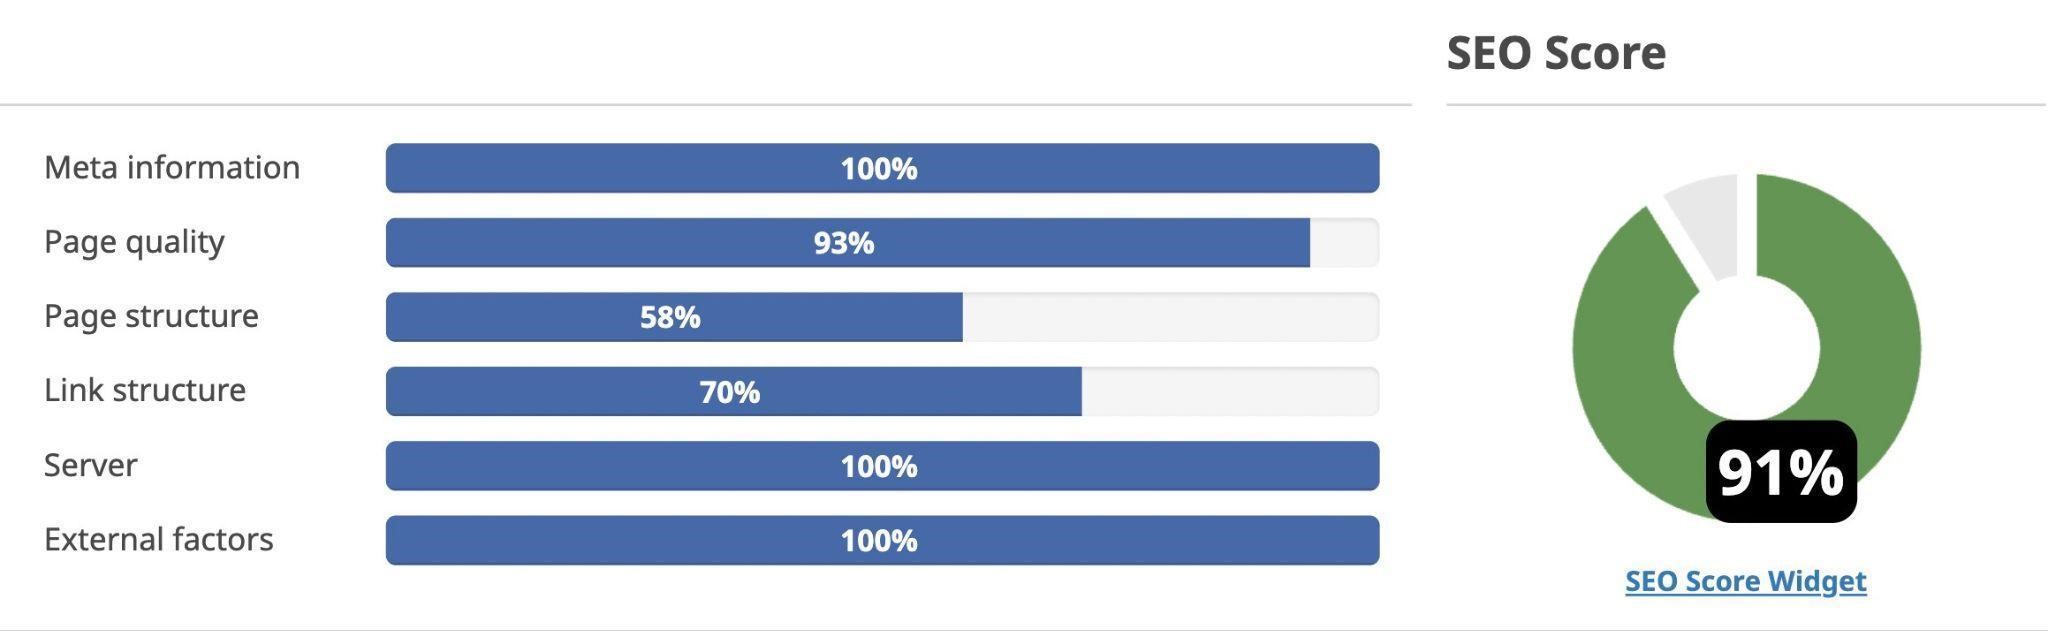Select the Link structure label
This screenshot has width=2048, height=631.
click(145, 390)
